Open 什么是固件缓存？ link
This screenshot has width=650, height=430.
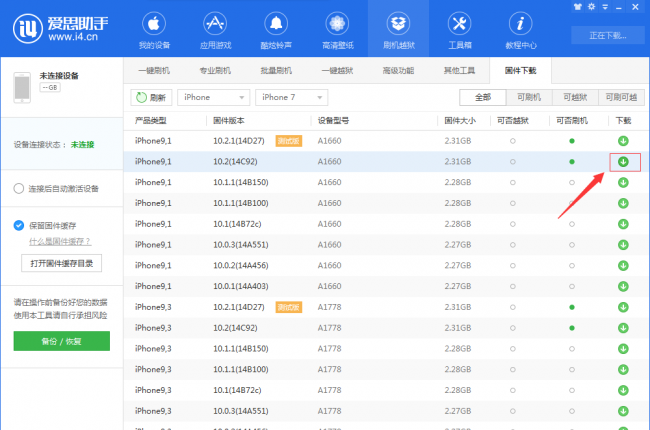click(60, 241)
